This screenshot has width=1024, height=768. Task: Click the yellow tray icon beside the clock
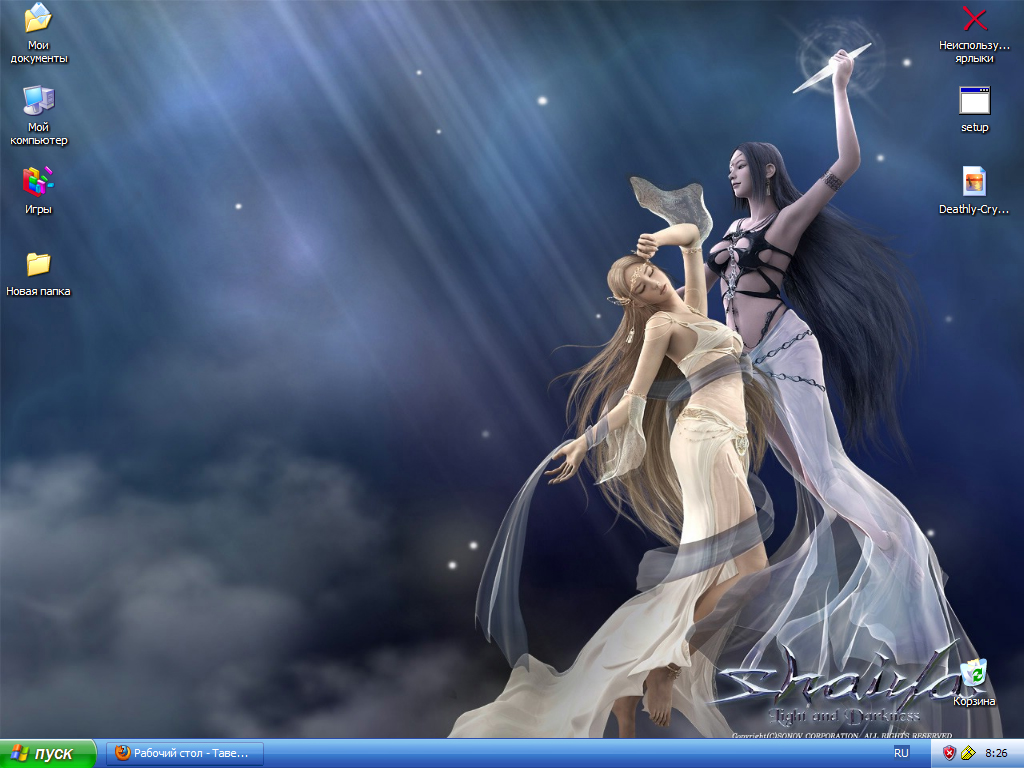pyautogui.click(x=968, y=753)
